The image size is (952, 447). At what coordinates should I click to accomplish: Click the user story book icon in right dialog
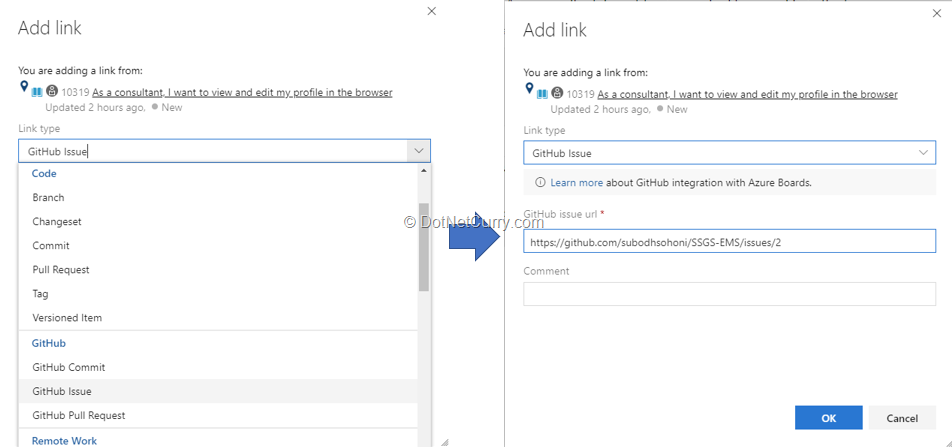[542, 94]
